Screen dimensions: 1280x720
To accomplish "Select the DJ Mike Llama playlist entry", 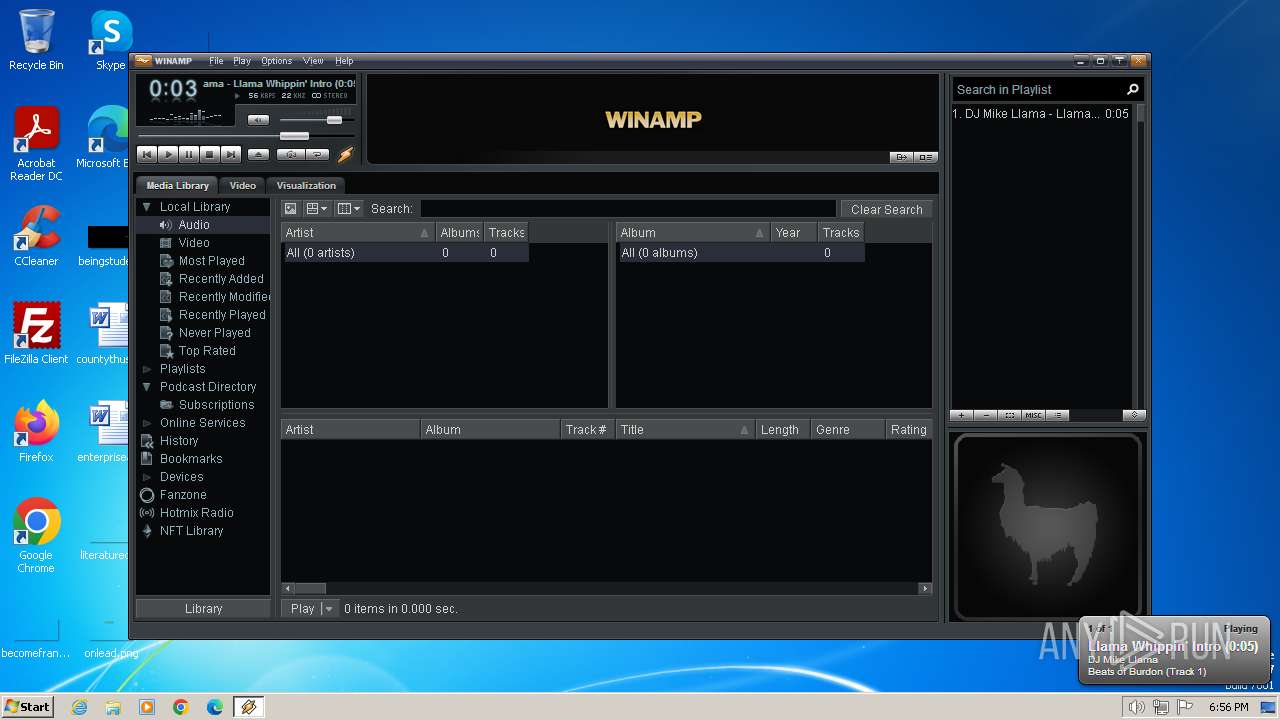I will tap(1040, 114).
